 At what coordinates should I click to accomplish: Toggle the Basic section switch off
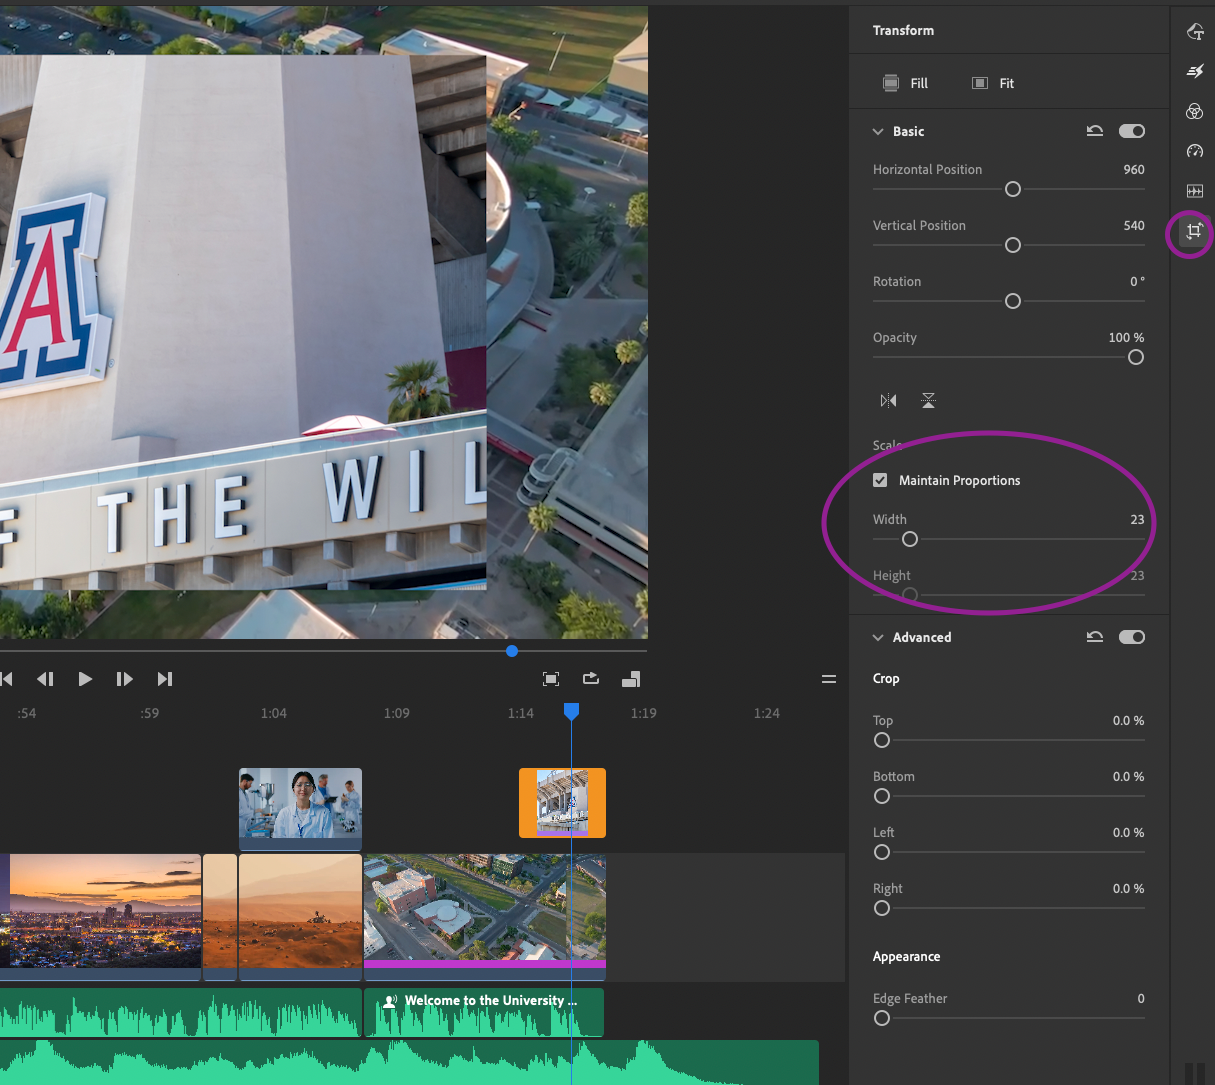tap(1132, 131)
